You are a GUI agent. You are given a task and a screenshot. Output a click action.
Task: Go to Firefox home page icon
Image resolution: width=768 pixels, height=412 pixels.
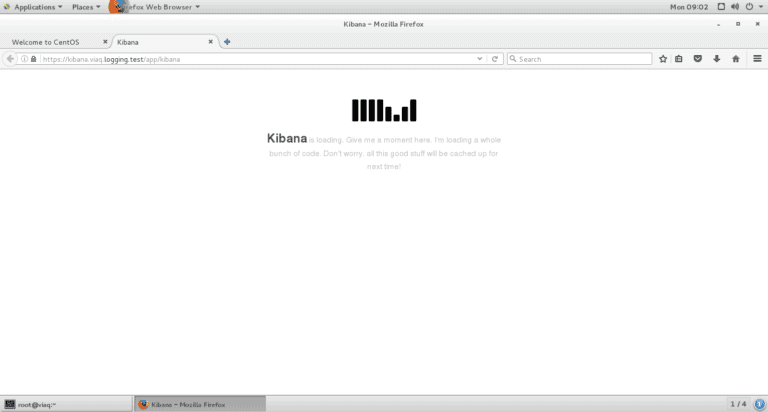[x=736, y=59]
